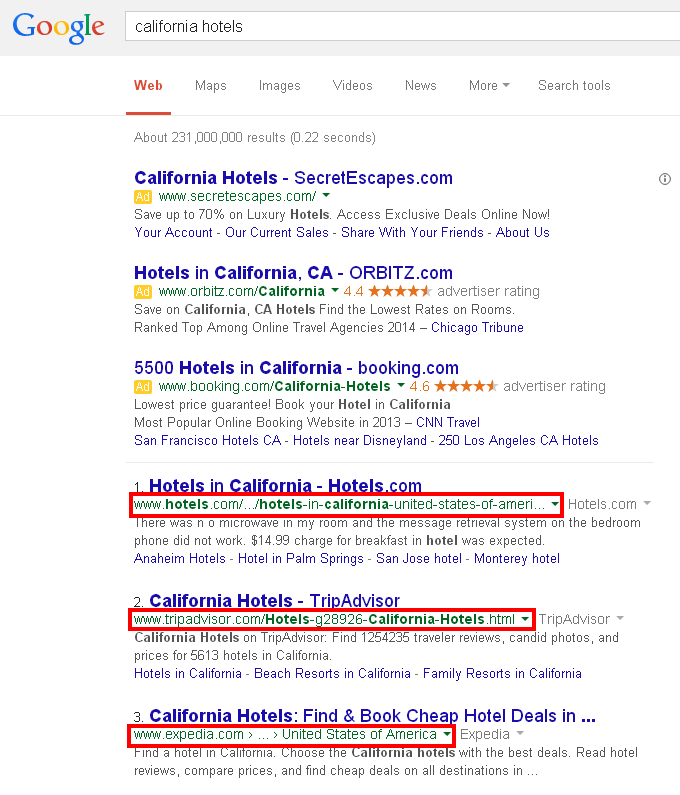Click the Ad badge under SecretEscapes title
Image resolution: width=680 pixels, height=795 pixels.
[142, 197]
